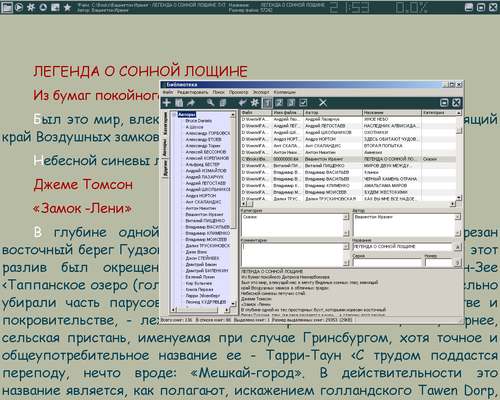Screen dimensions: 500x400
Task: Select Джон СТЕЙНБЕК in the authors tree
Action: coord(202,258)
